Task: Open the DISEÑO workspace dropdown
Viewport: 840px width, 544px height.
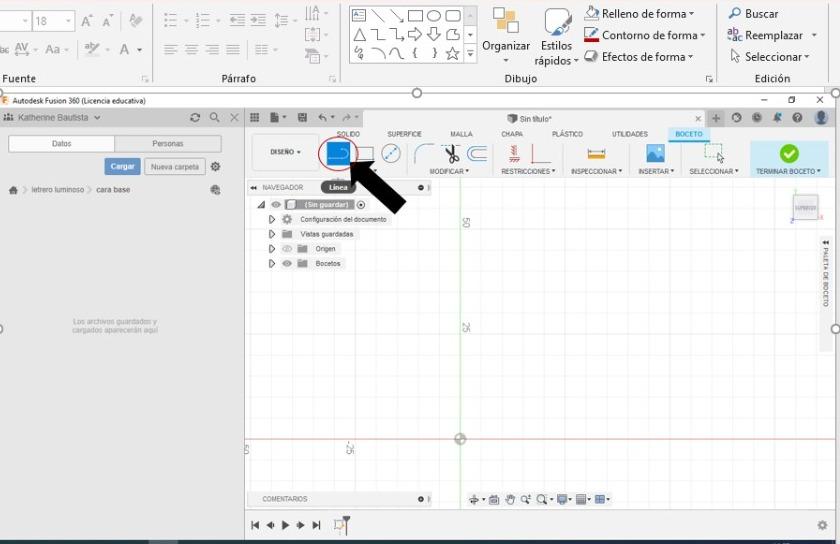Action: point(285,152)
